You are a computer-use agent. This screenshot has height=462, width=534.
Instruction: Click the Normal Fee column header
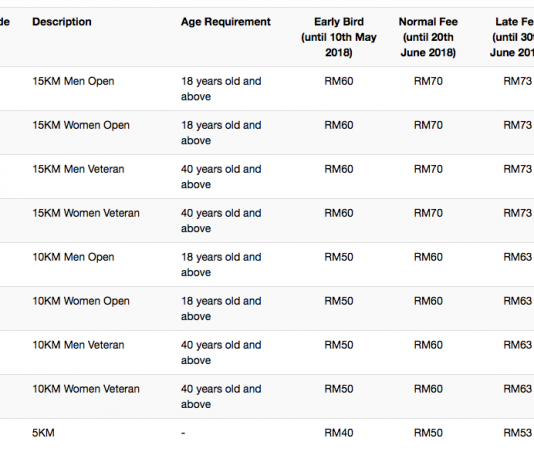pos(428,37)
